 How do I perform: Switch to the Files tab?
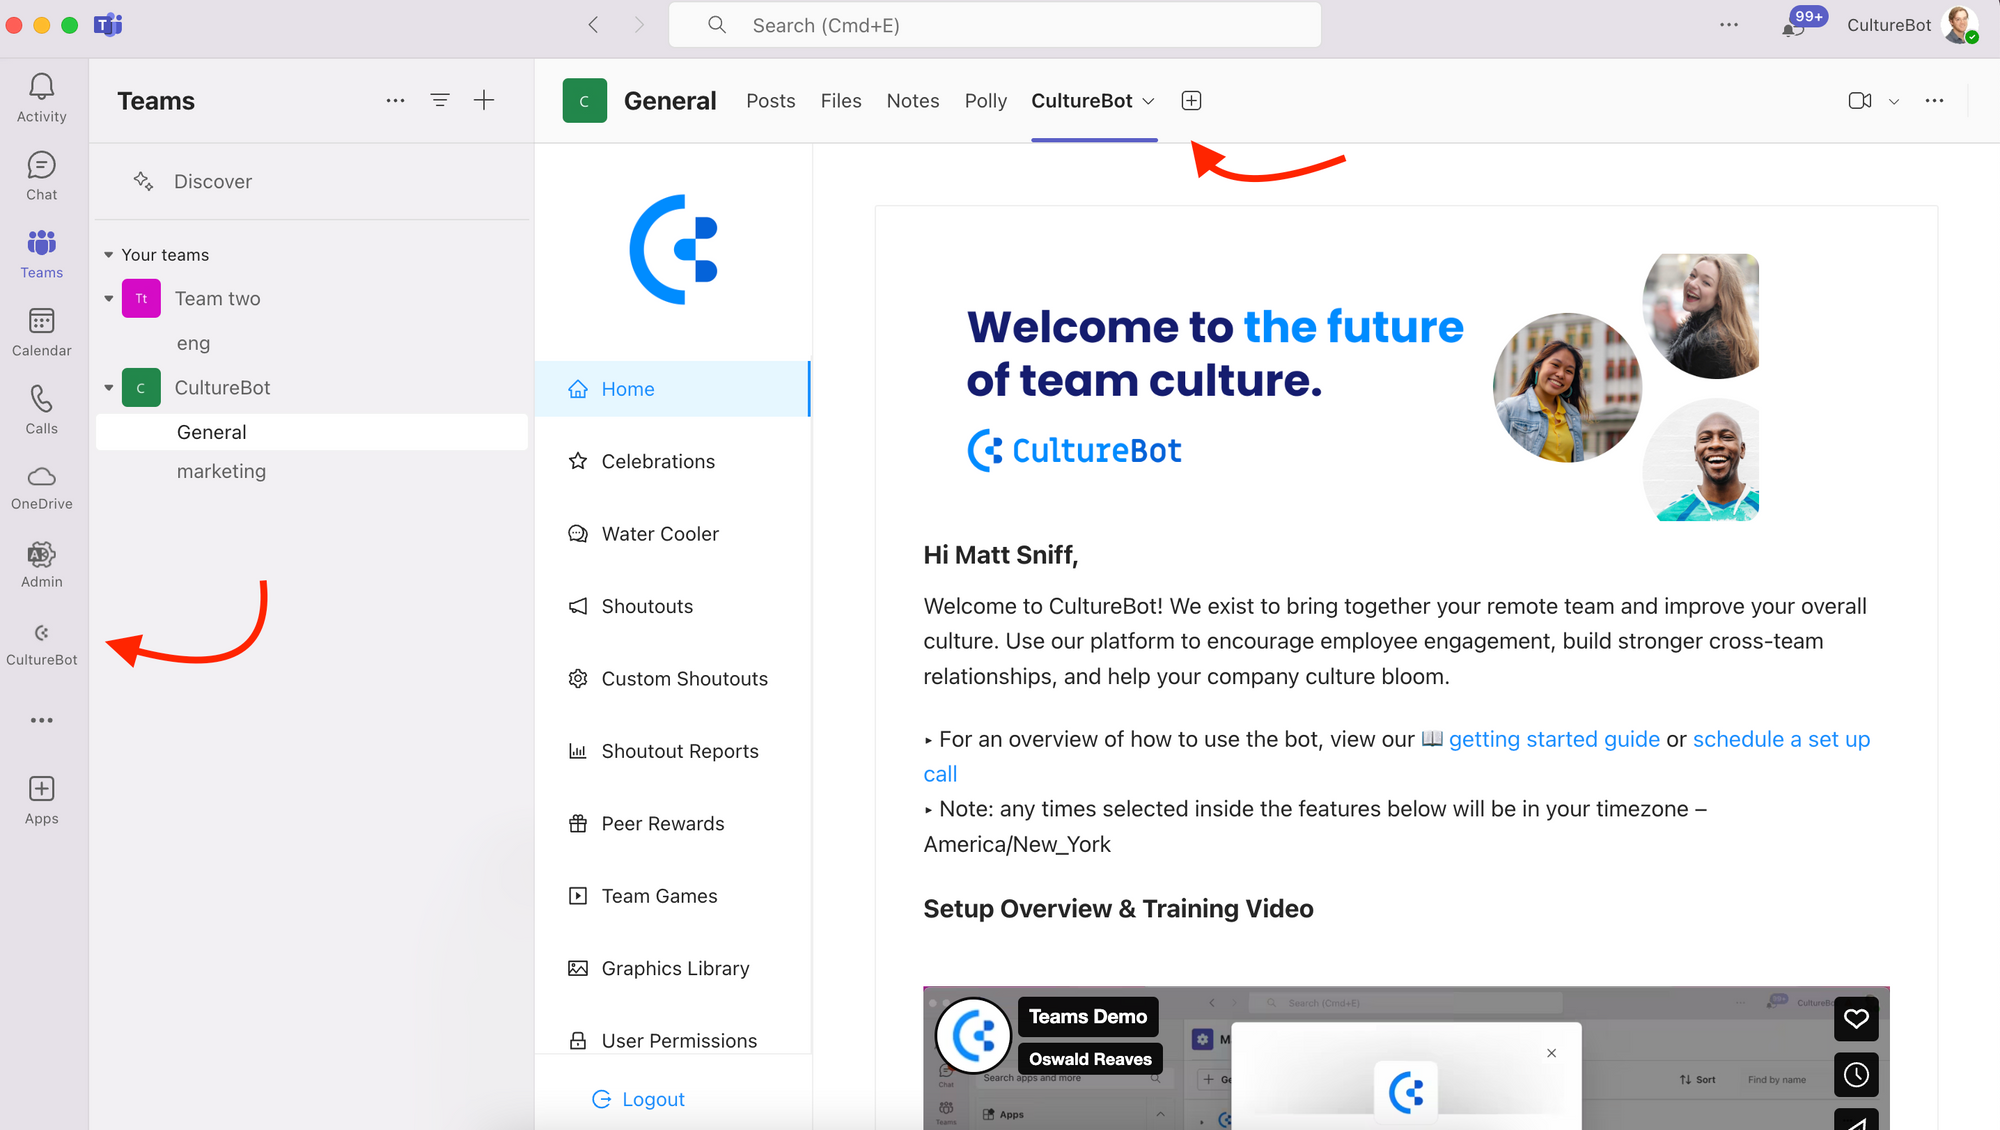[x=841, y=101]
